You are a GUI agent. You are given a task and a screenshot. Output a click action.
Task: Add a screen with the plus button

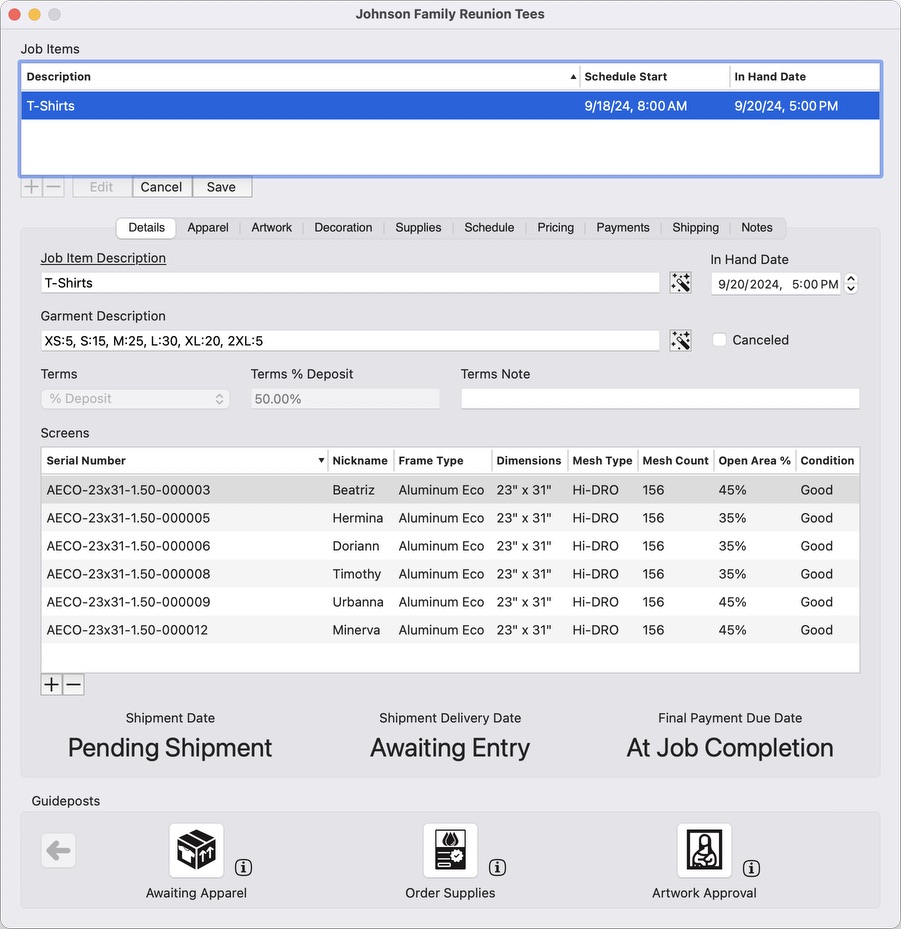[x=52, y=685]
